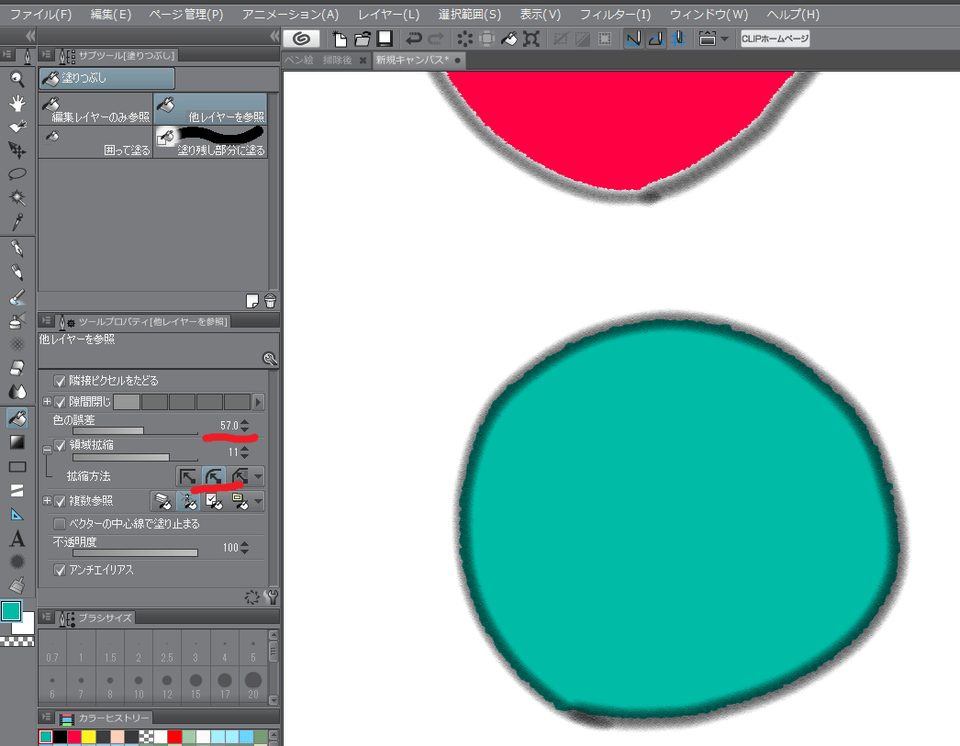Uncheck 隣接ピクセルをたどる checkbox
Screen dimensions: 960x746
point(60,381)
